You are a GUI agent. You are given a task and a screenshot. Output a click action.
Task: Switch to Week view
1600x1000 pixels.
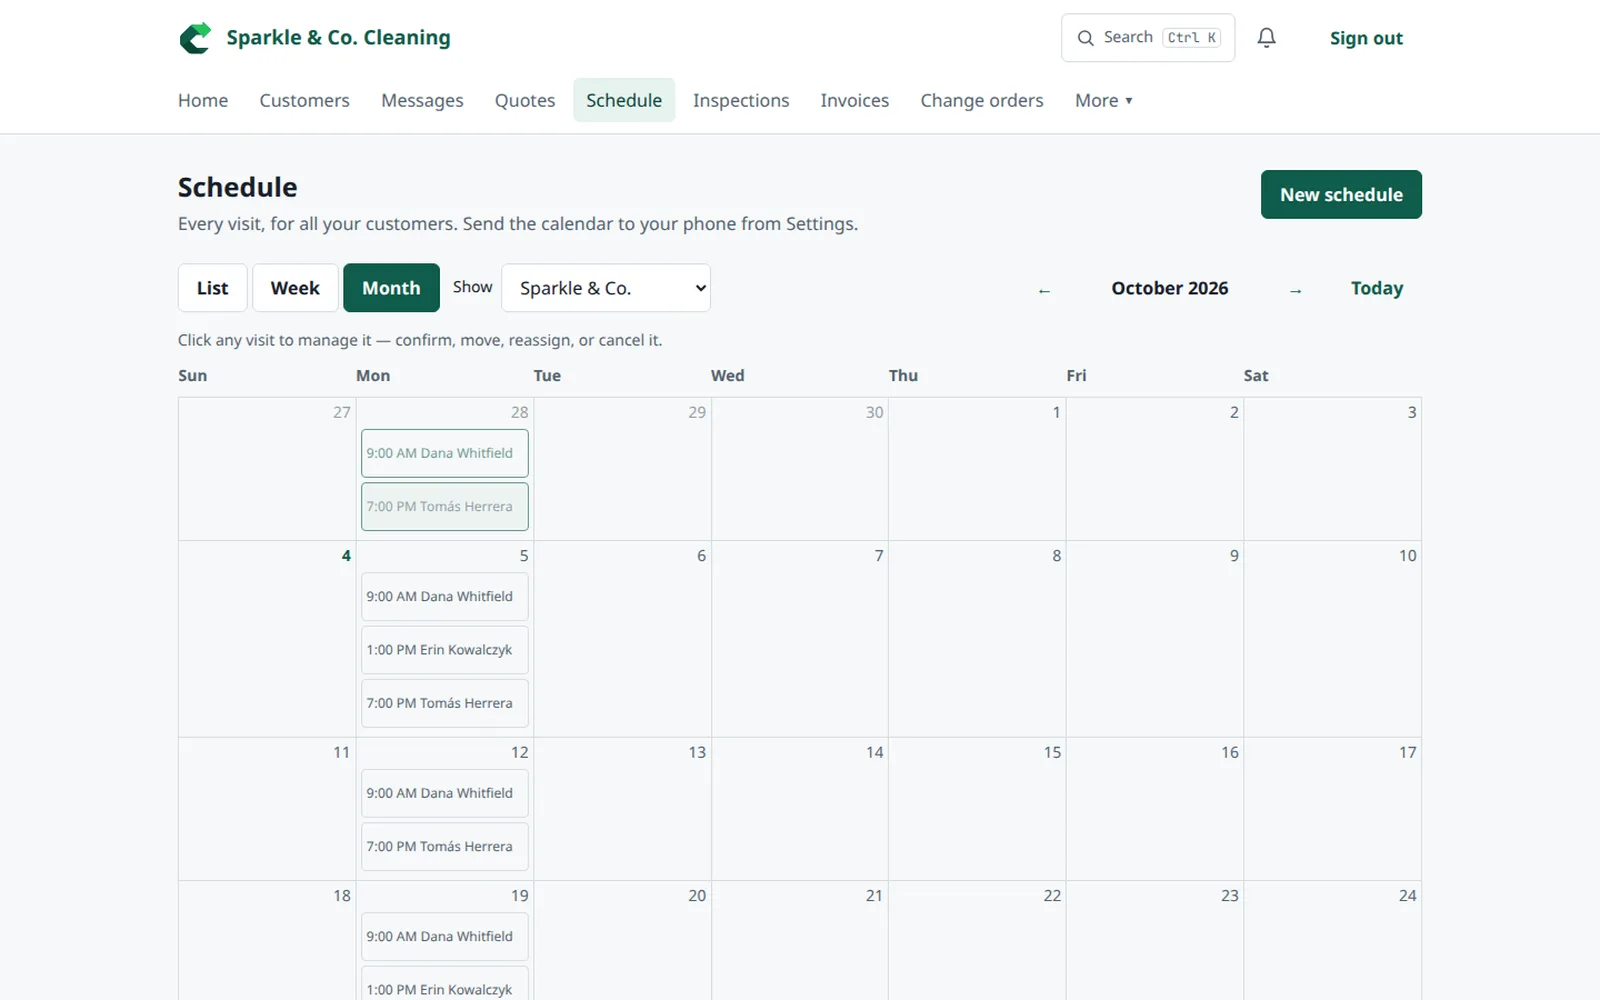coord(295,288)
